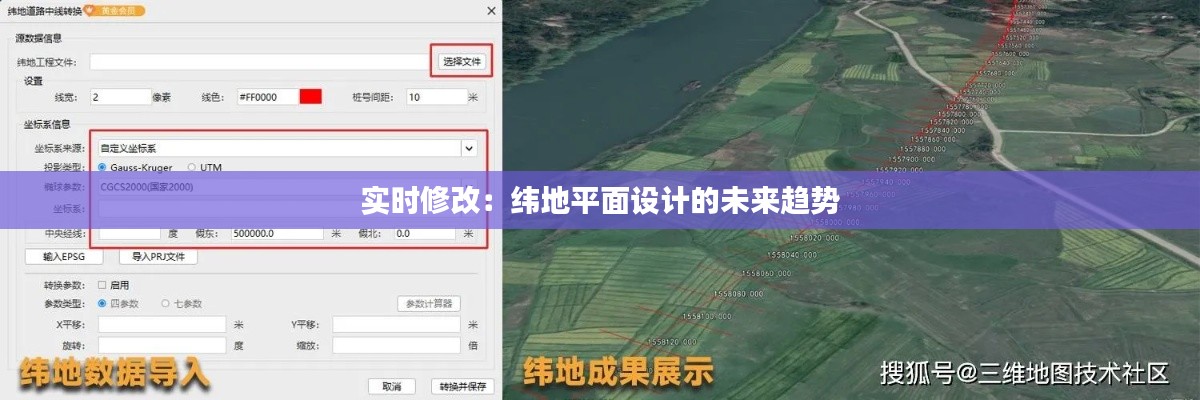Screen dimensions: 1200x400
Task: Click the 线宽 input field
Action: click(x=119, y=97)
